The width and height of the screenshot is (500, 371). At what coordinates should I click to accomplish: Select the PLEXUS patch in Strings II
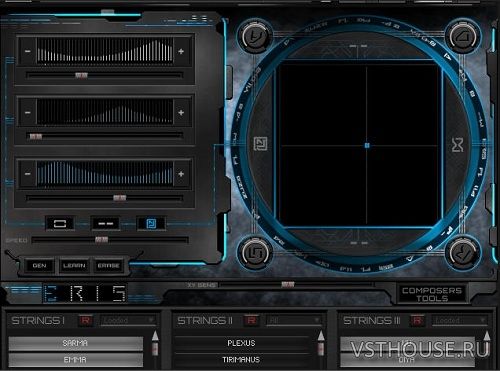[x=241, y=343]
